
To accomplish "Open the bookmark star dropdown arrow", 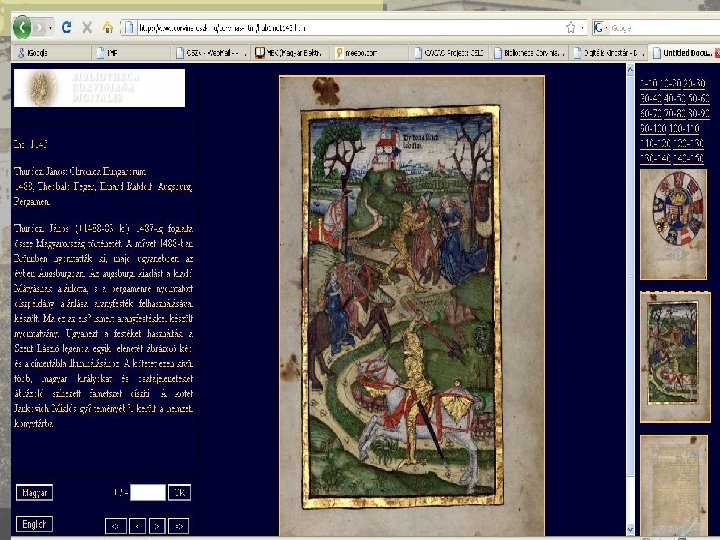I will click(582, 28).
